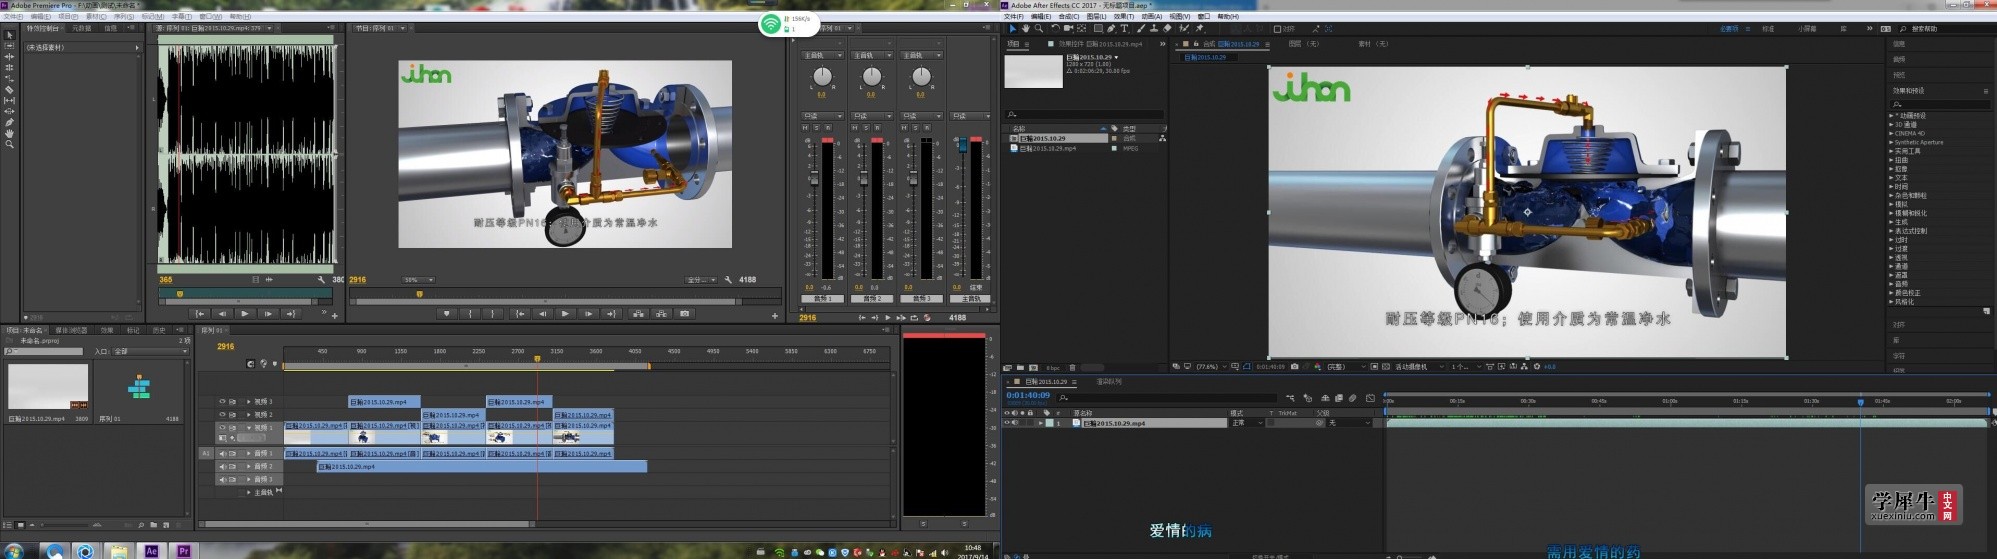Open After Effects from Windows taskbar
Viewport: 1997px width, 559px height.
pyautogui.click(x=152, y=551)
